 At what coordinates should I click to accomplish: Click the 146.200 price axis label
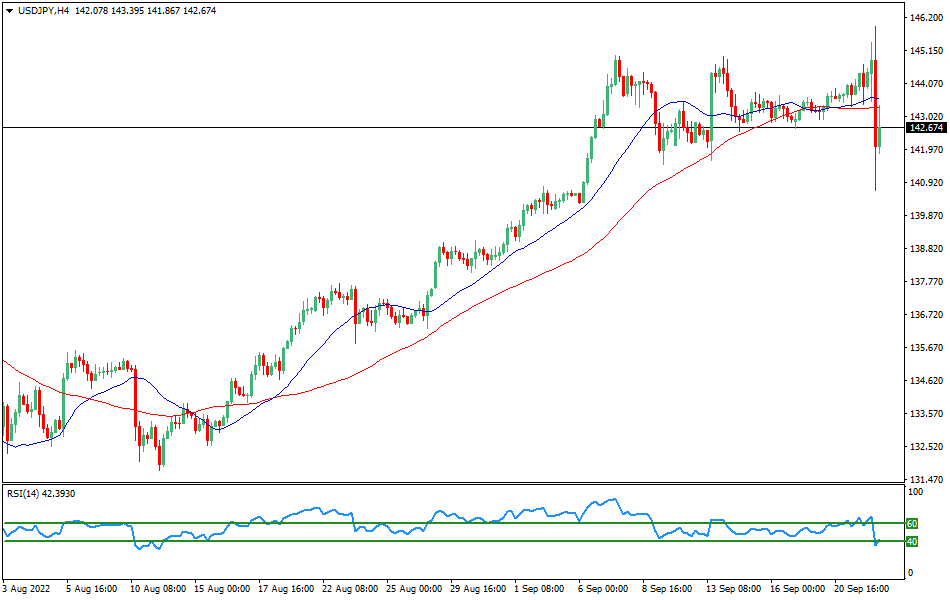click(x=925, y=18)
